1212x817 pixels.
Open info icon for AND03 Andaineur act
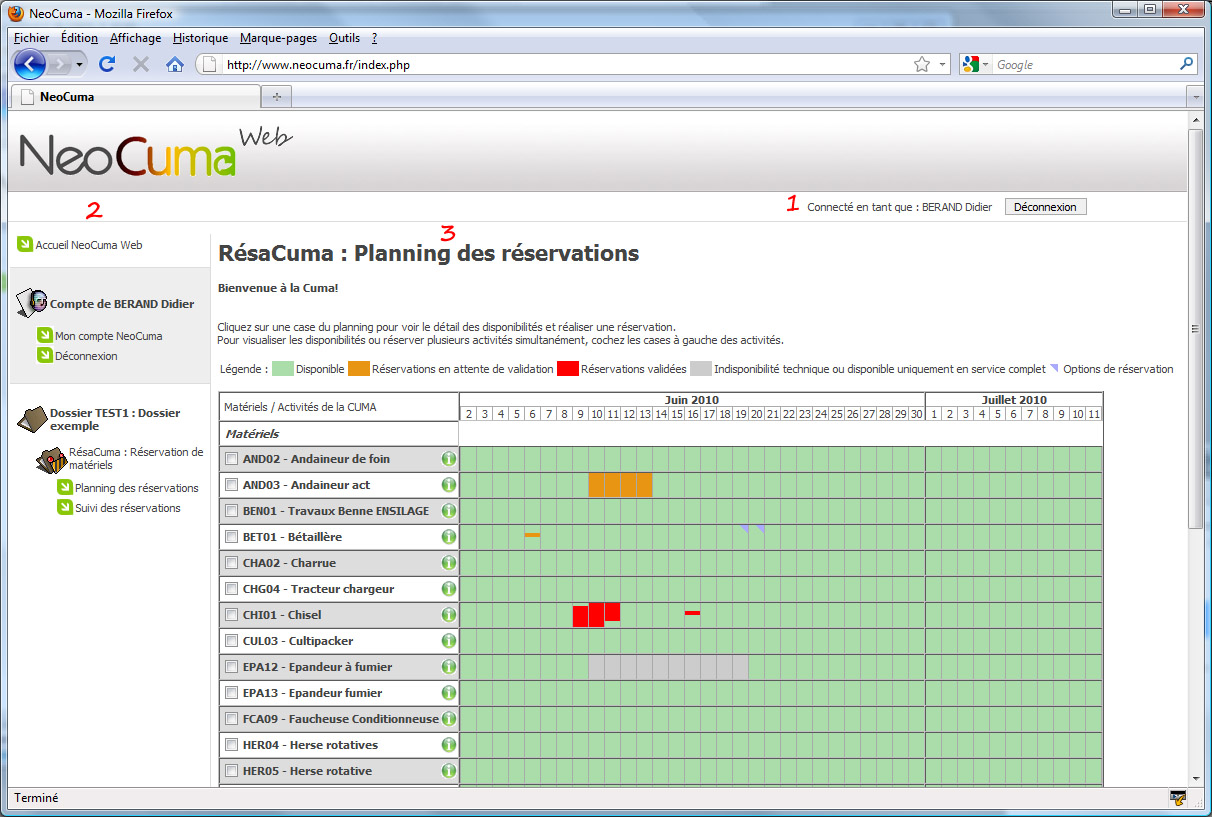(x=449, y=485)
